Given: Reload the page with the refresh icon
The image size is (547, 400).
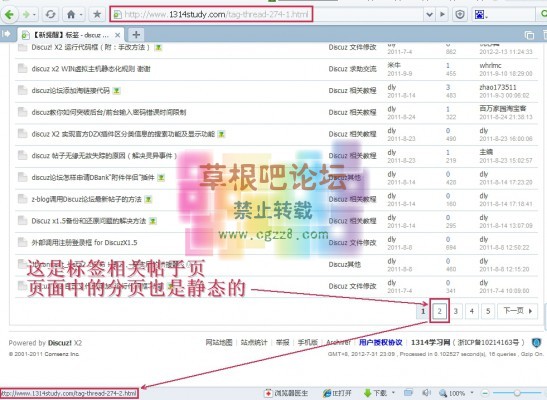Looking at the screenshot, I should click(51, 15).
